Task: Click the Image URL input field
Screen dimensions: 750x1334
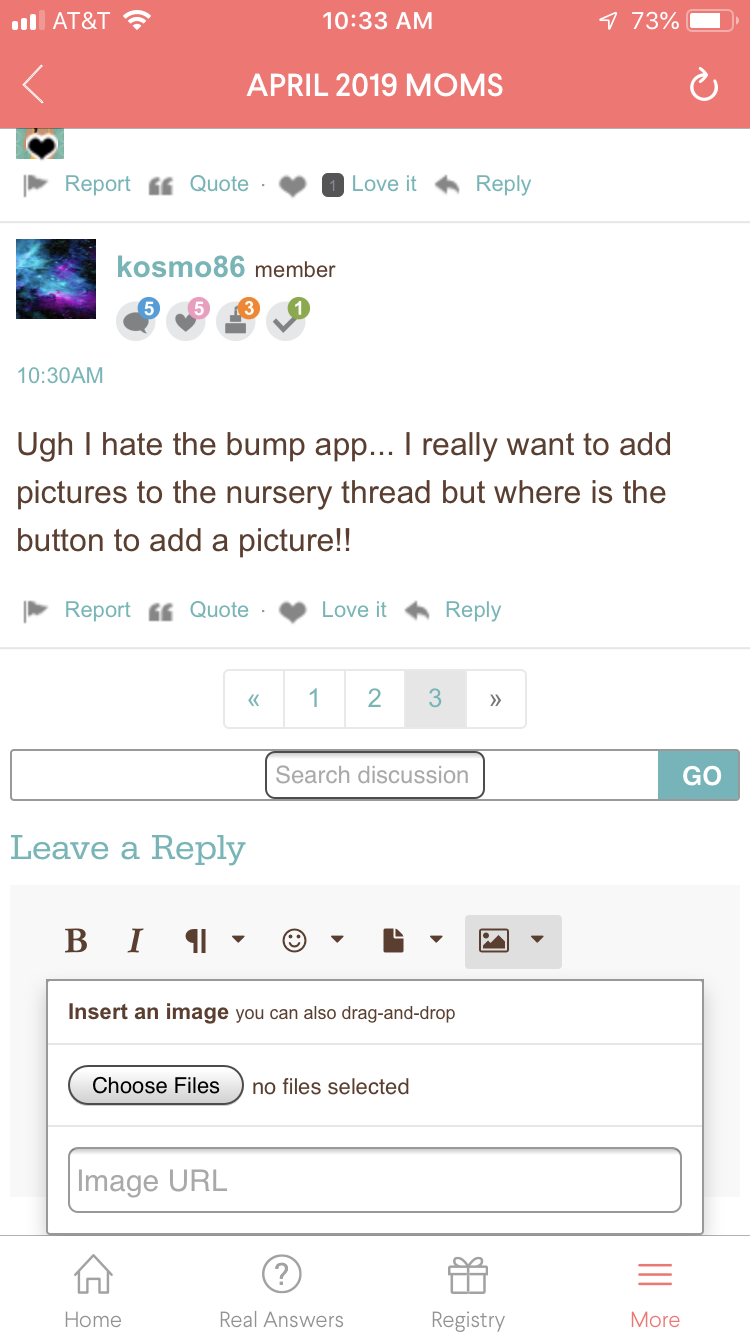Action: click(375, 1180)
